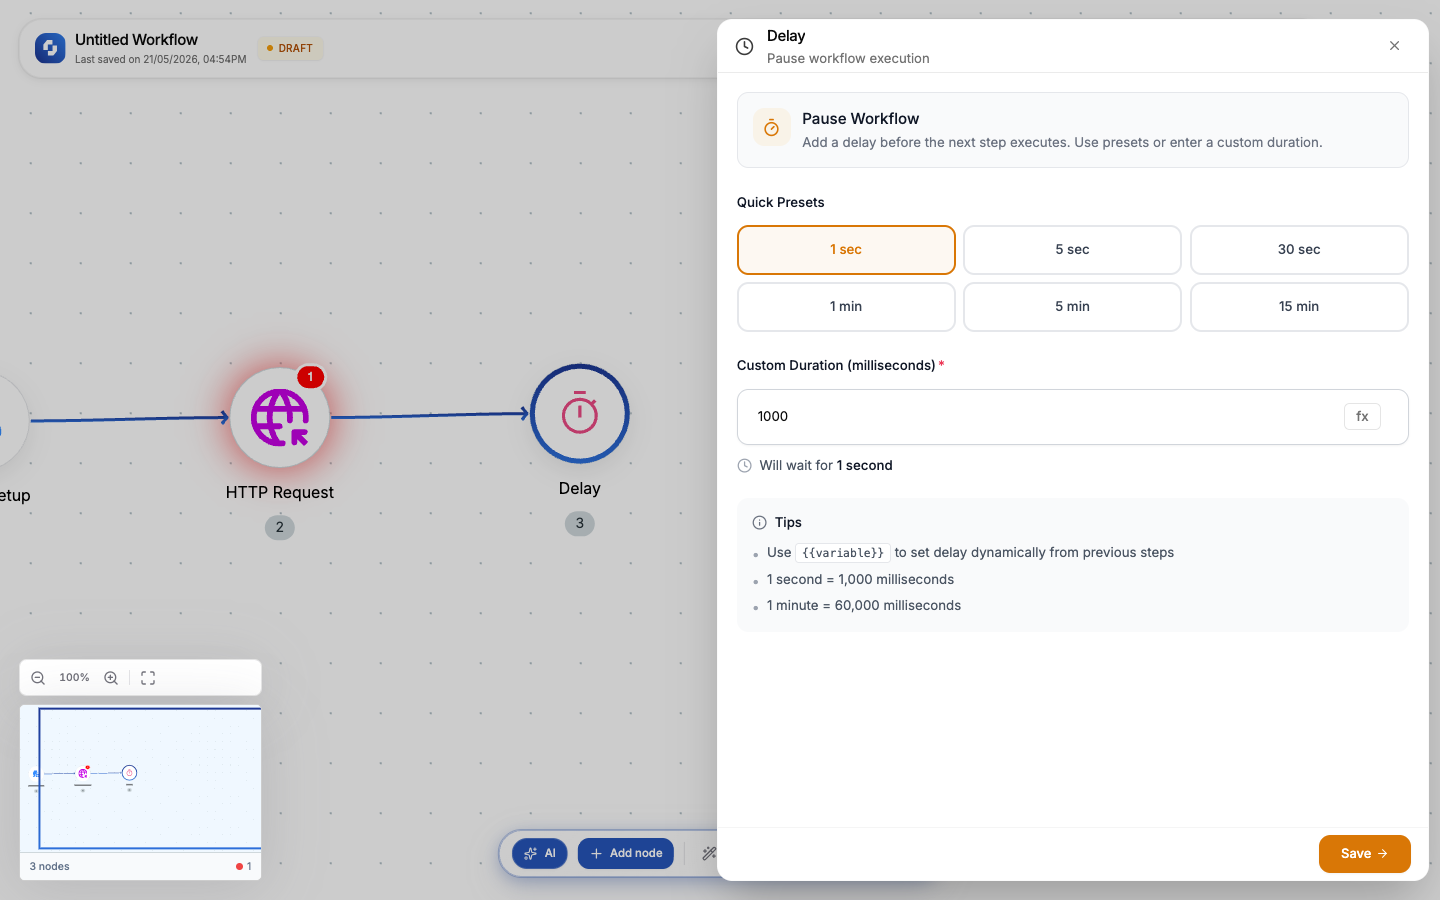Click the workflow app logo icon
The width and height of the screenshot is (1440, 900).
click(50, 48)
